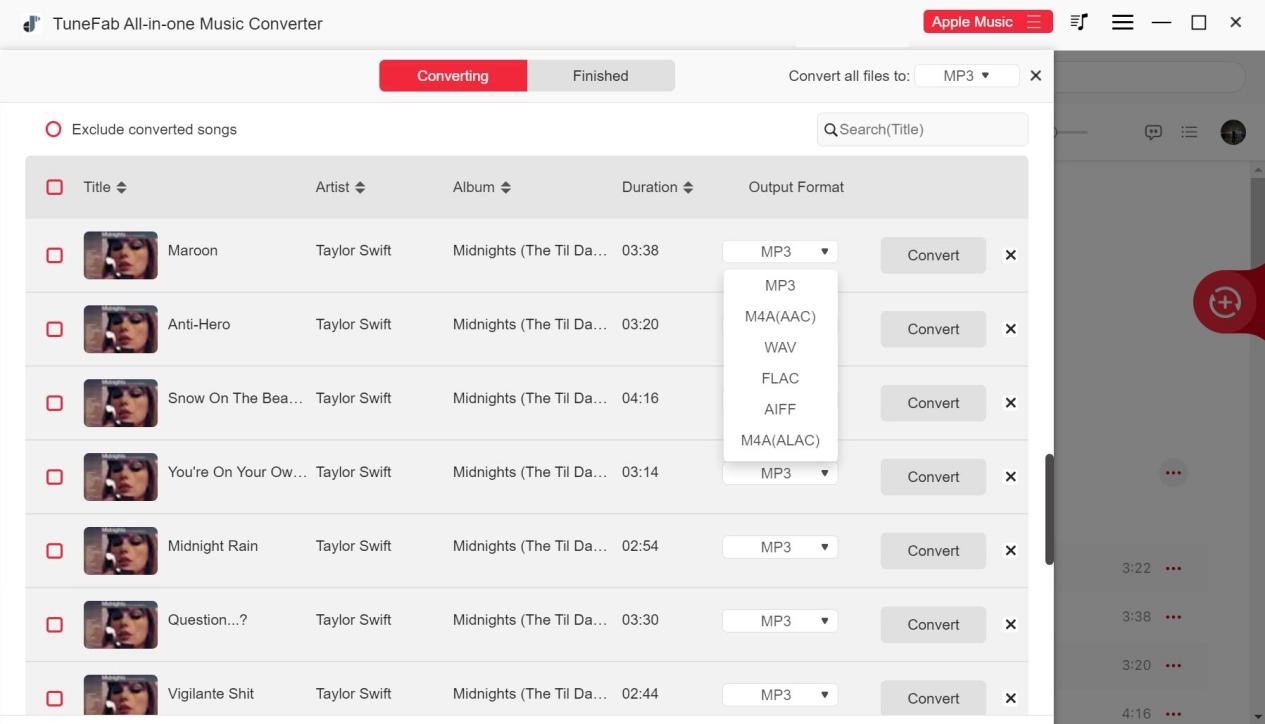
Task: Open the format dropdown for Midnight Rain
Action: [779, 546]
